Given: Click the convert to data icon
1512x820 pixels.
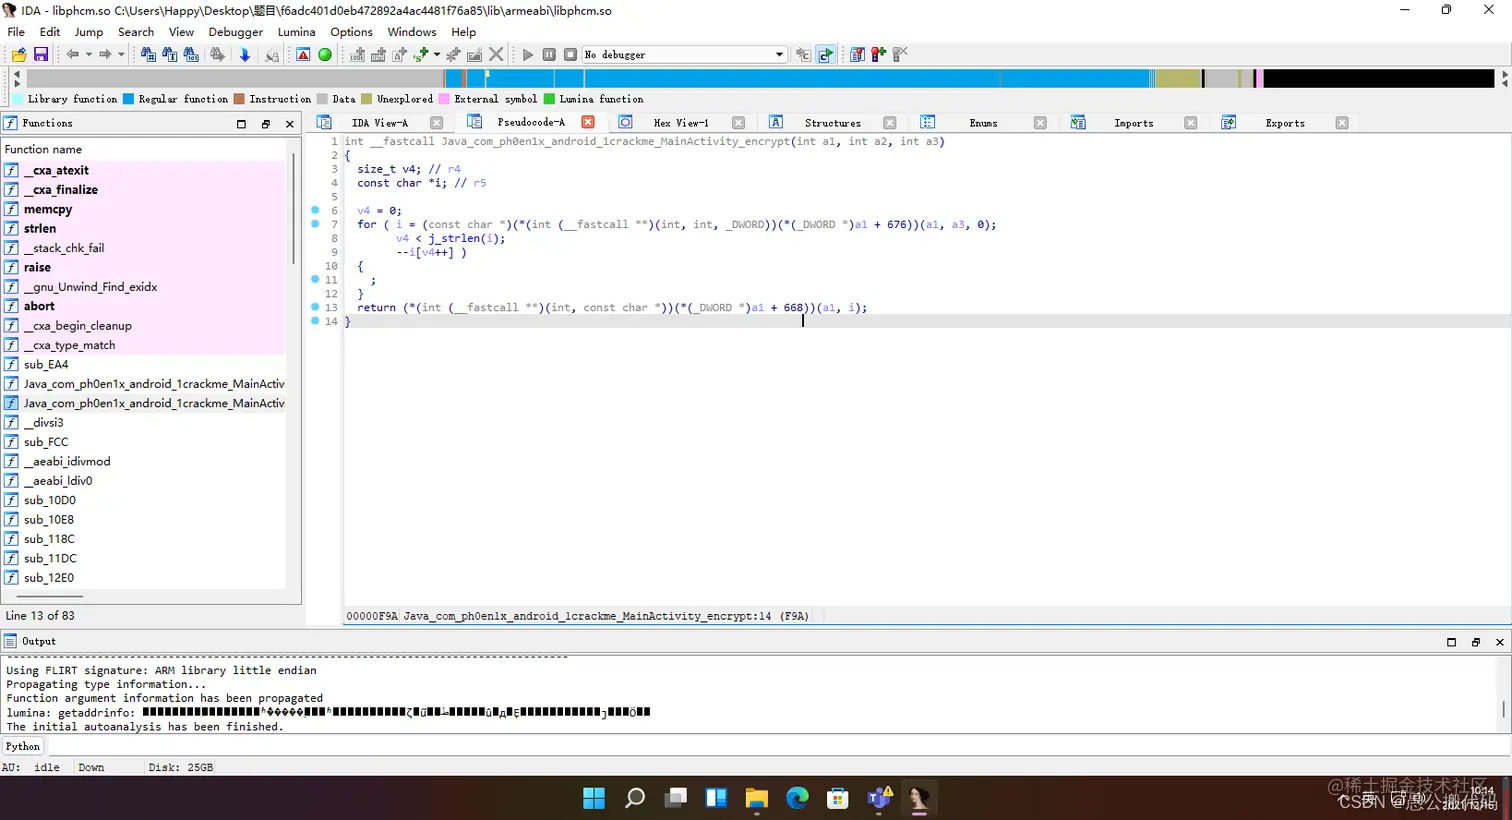Looking at the screenshot, I should tap(378, 55).
